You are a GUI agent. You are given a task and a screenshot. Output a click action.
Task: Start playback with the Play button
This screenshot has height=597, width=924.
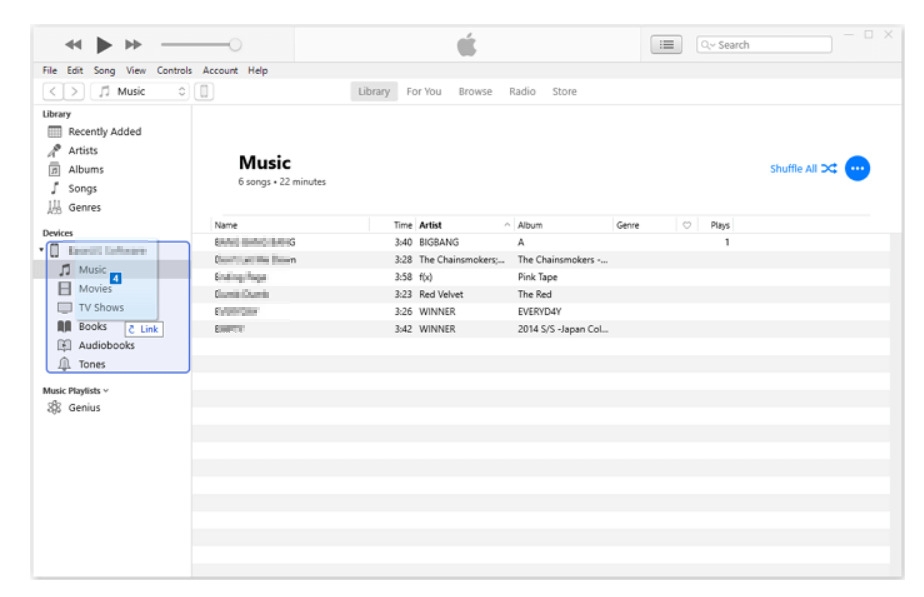(x=104, y=45)
